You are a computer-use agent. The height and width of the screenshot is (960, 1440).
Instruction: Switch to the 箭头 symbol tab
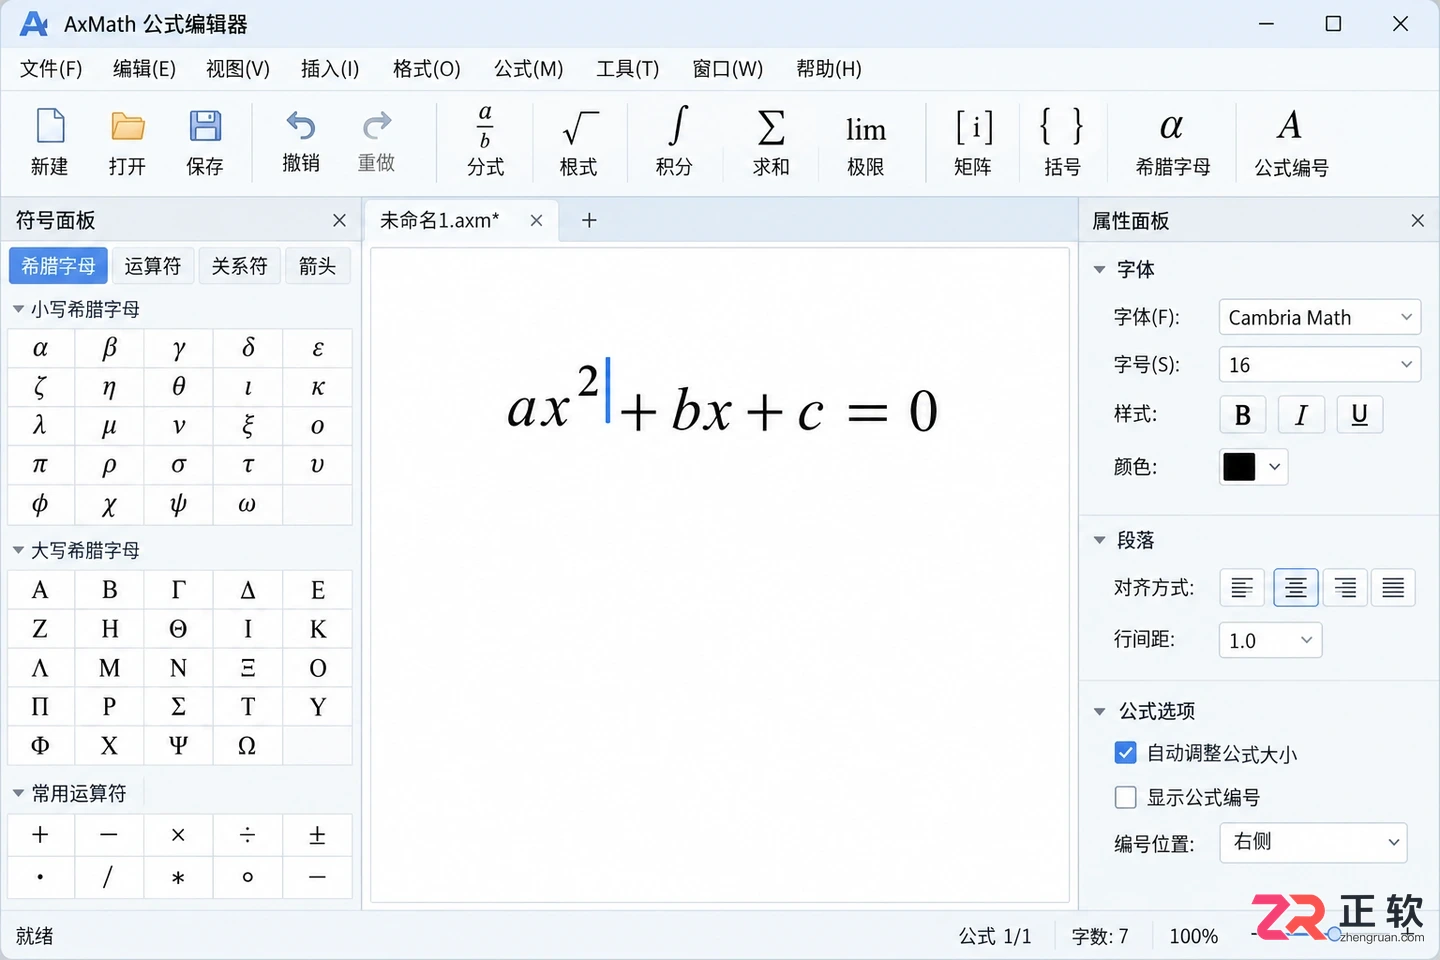(x=317, y=266)
